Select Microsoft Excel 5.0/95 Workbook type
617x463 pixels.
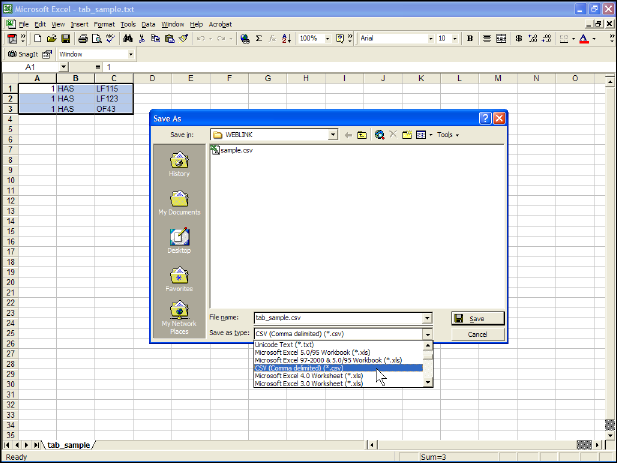339,352
